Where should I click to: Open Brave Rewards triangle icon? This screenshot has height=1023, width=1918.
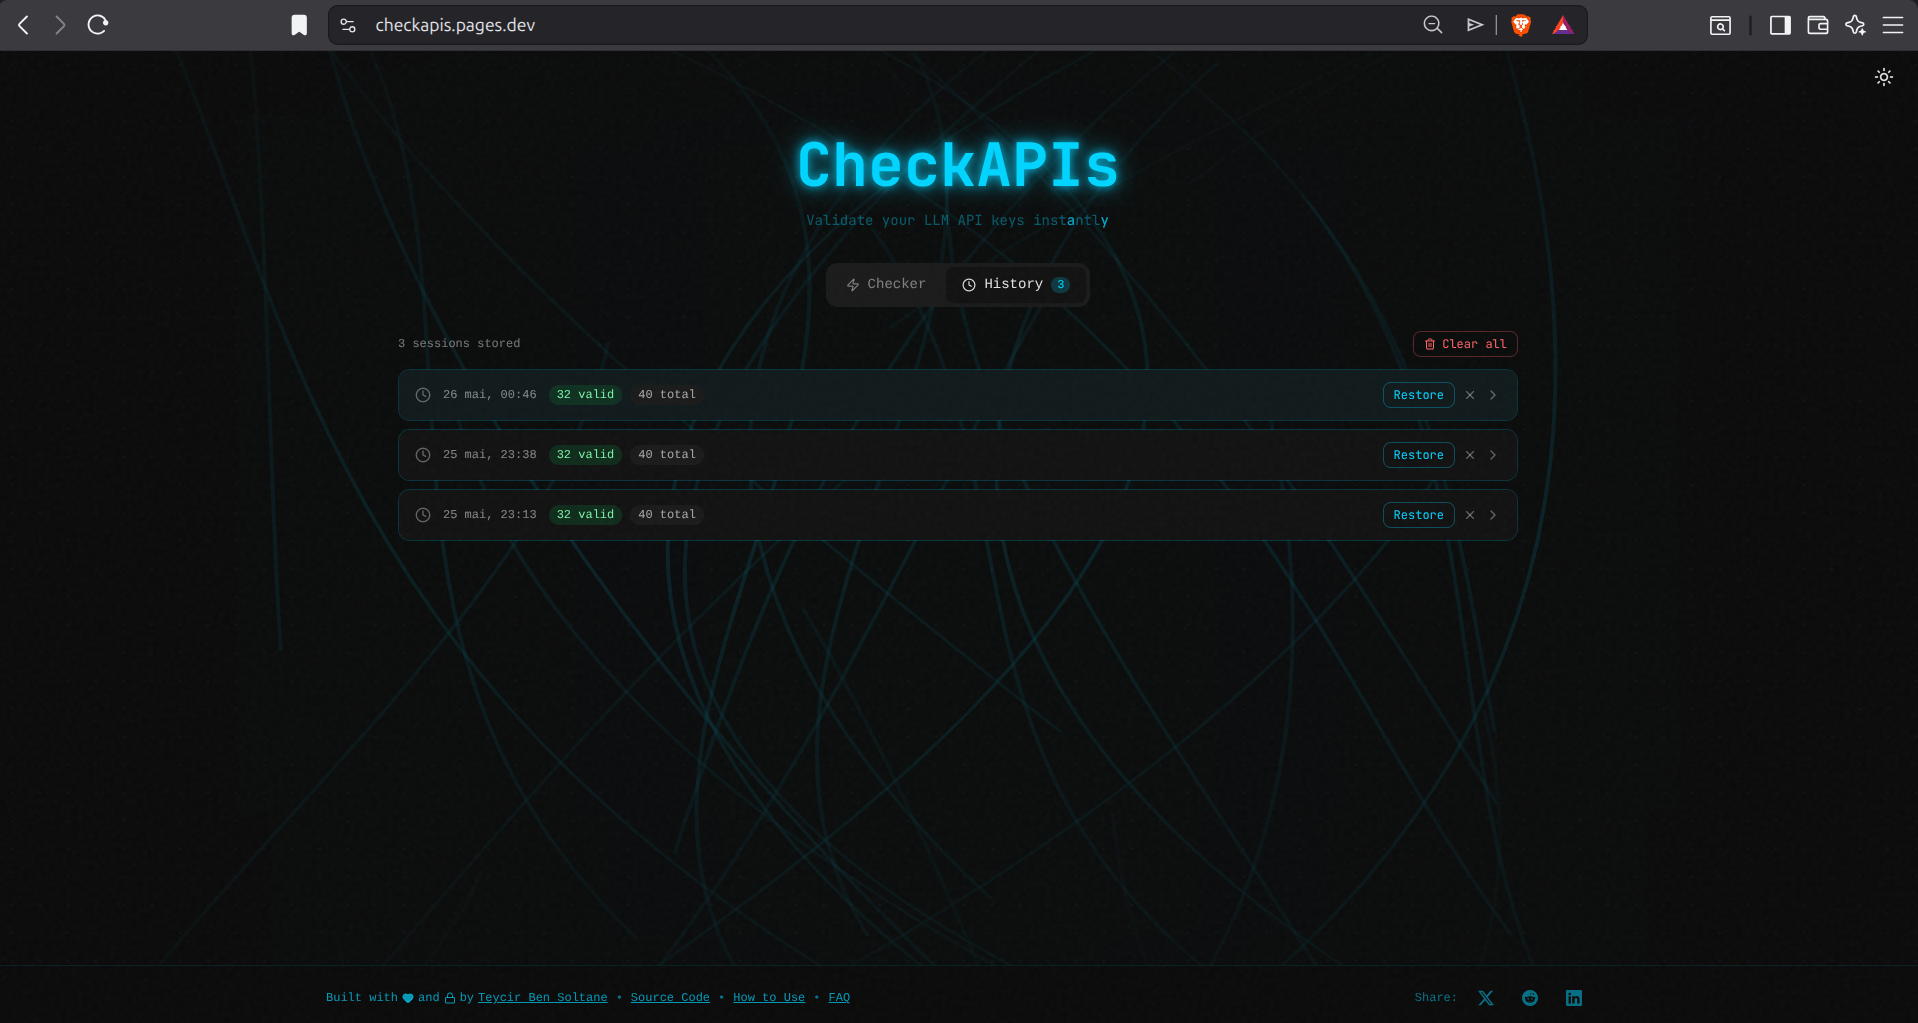(1563, 25)
